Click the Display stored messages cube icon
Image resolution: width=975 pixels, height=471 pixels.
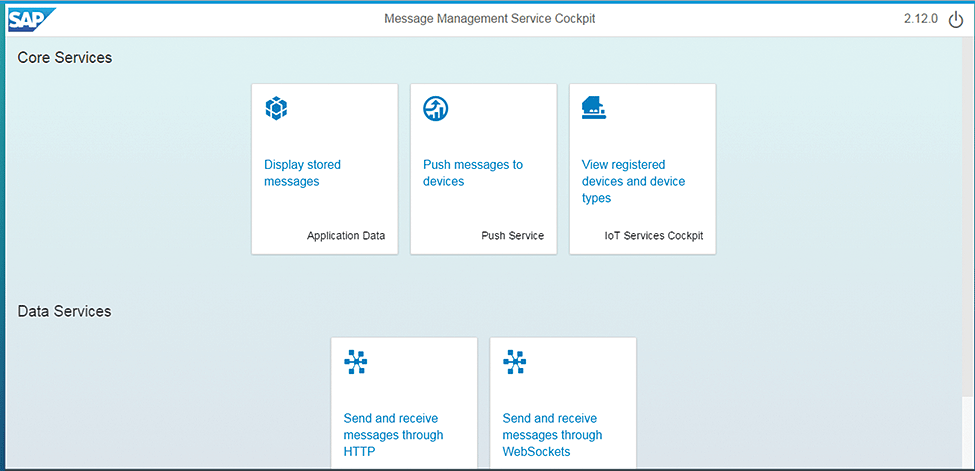pos(276,108)
